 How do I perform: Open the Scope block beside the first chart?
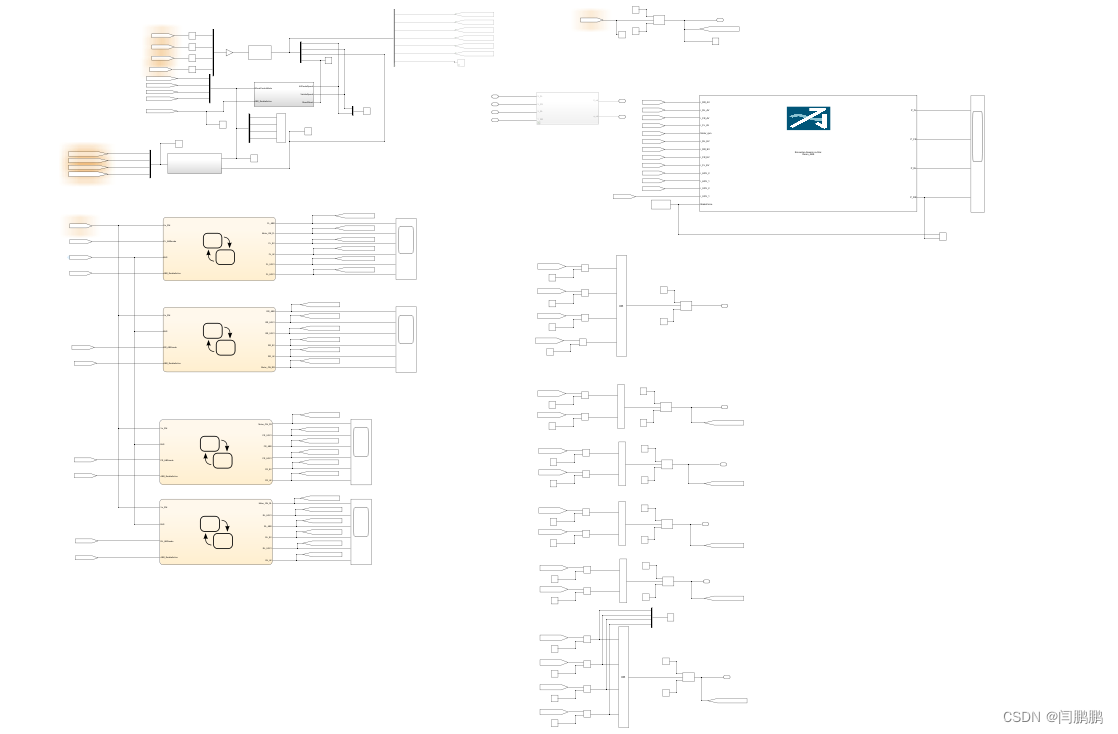tap(406, 248)
